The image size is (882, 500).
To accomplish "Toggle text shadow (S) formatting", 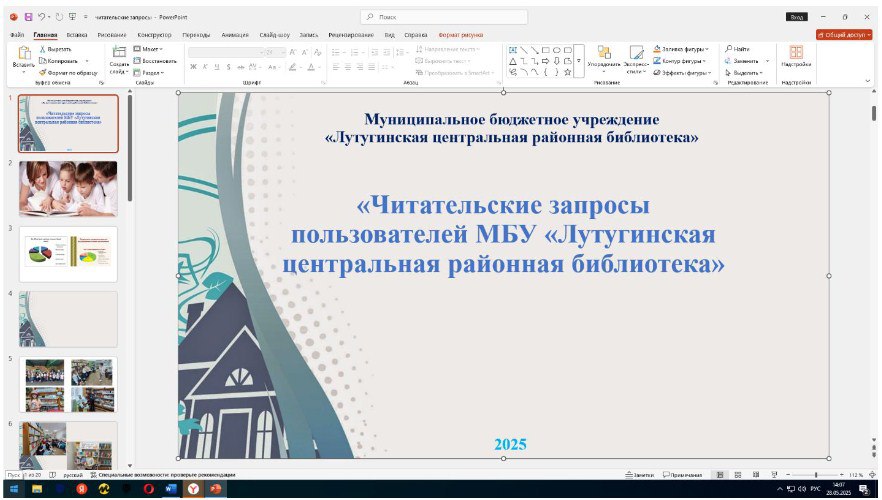I will 228,67.
